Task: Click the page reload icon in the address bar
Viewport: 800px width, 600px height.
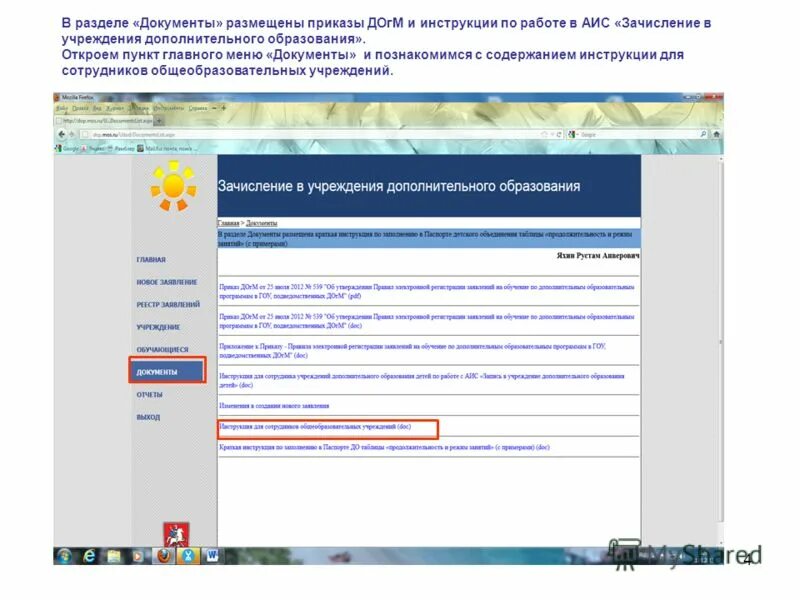Action: [560, 133]
